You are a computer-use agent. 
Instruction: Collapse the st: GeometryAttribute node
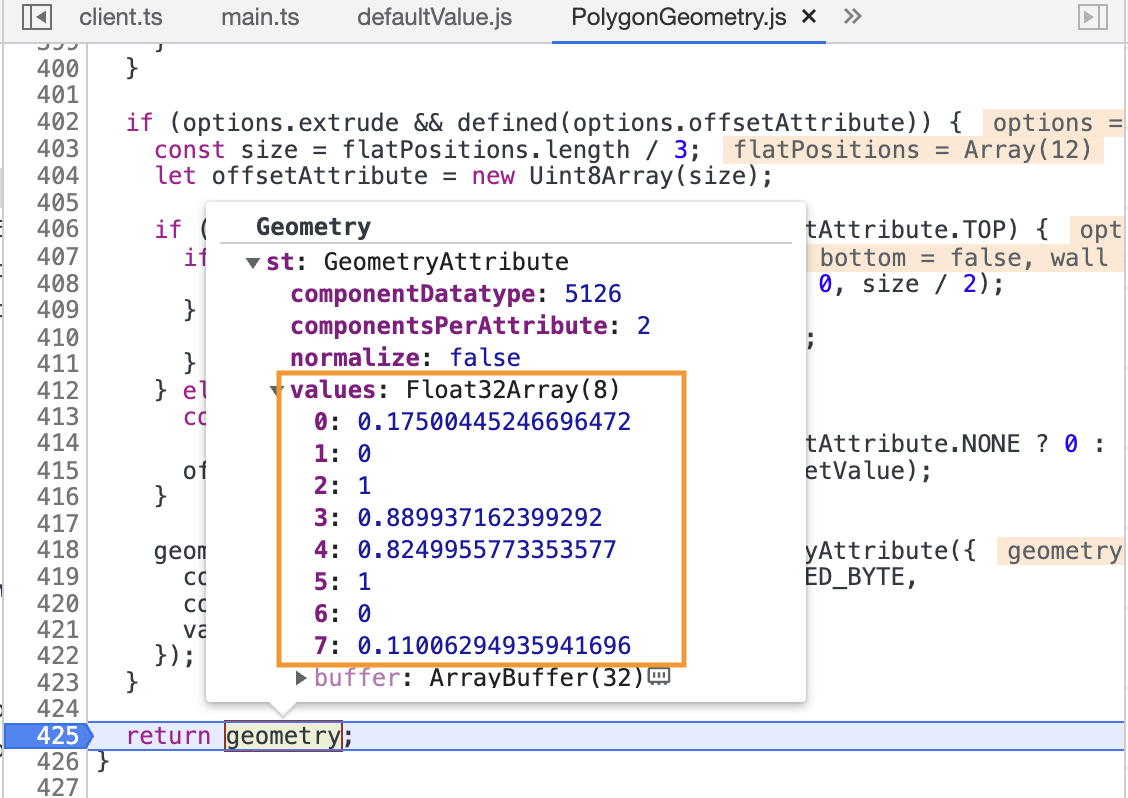tap(253, 261)
